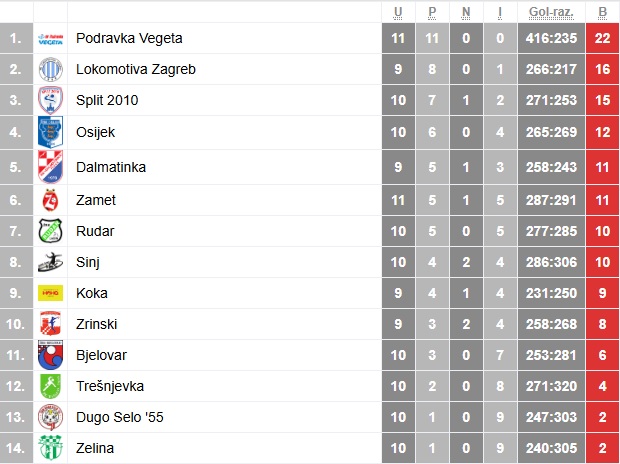Screen dimensions: 620x464
Task: Click the Lokomotiva Zagreb team name
Action: coord(136,69)
